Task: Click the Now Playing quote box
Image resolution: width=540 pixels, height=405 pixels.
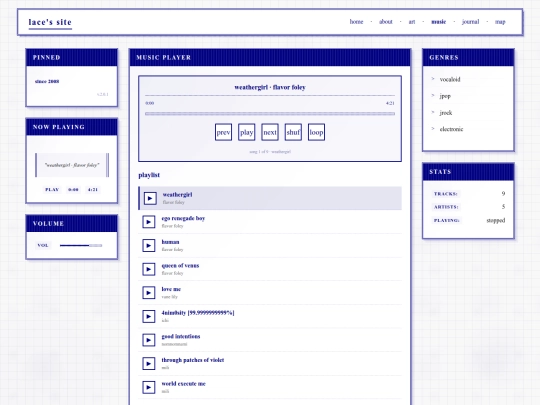Action: click(x=72, y=165)
